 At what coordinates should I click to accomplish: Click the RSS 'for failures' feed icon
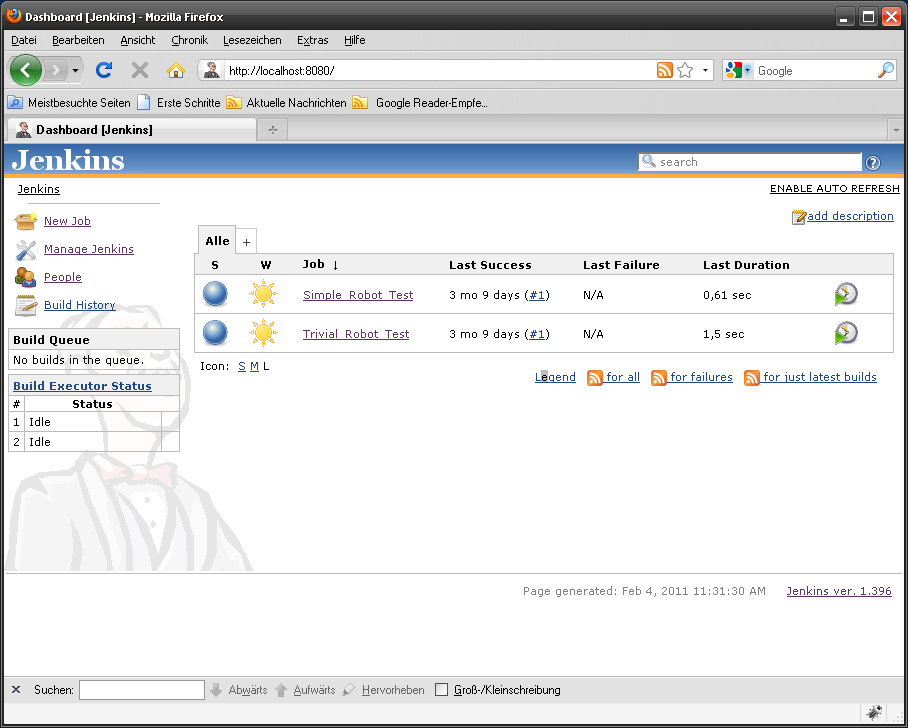(659, 378)
